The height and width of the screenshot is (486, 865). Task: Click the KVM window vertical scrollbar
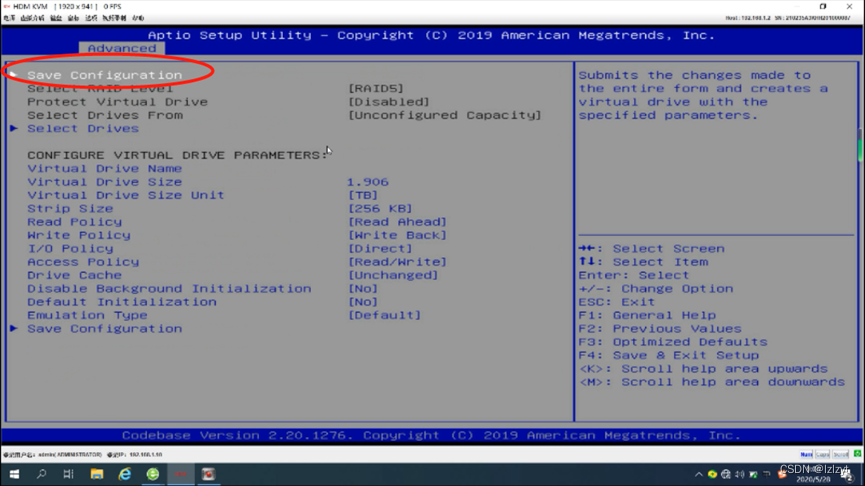[861, 145]
